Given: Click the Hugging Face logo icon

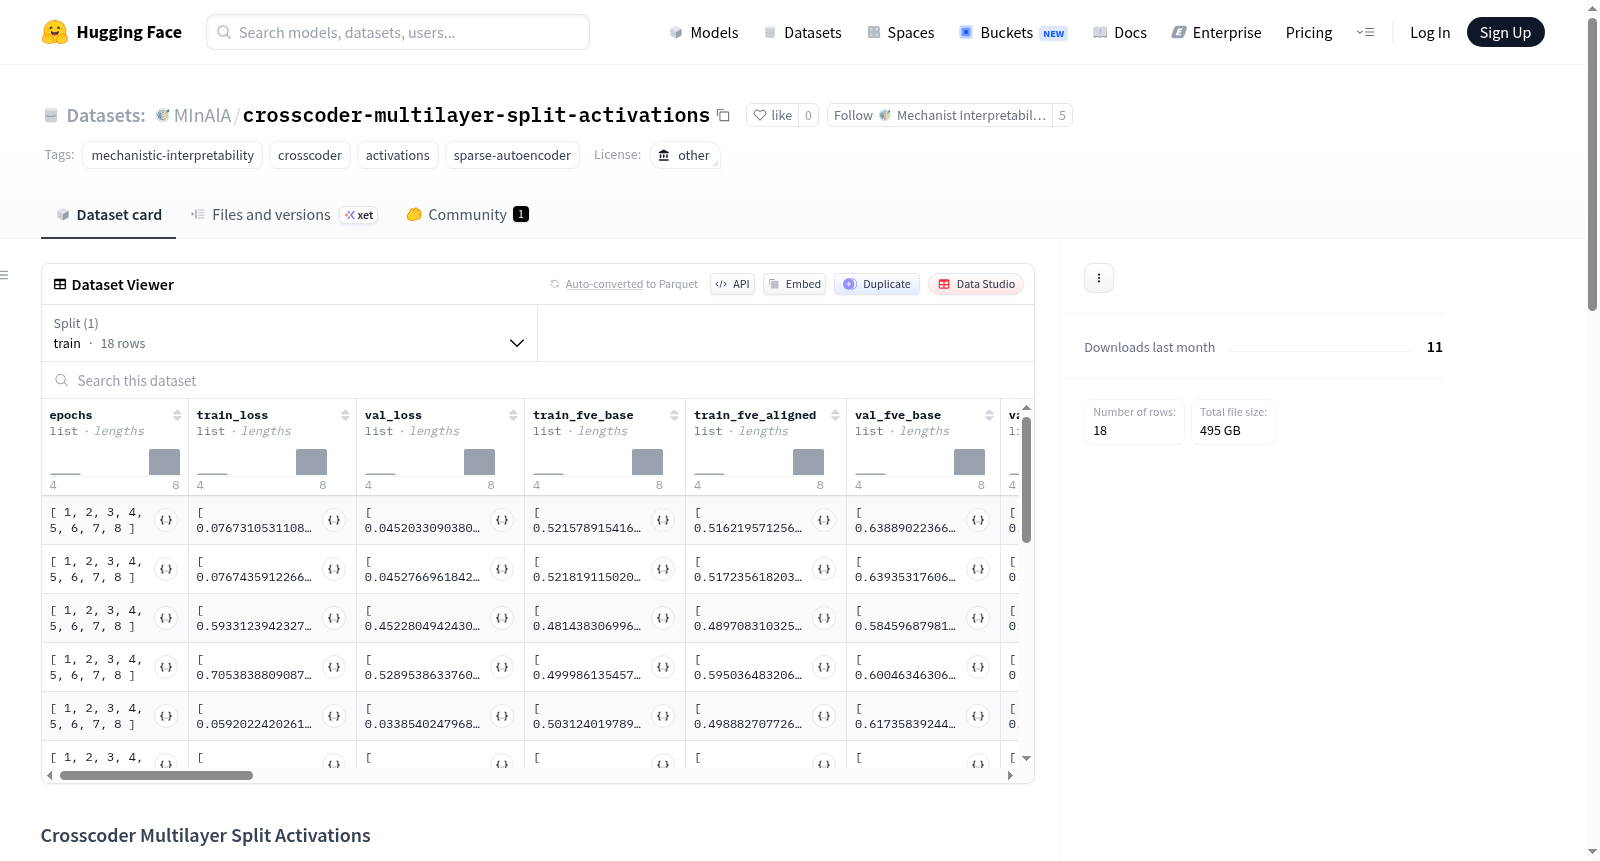Looking at the screenshot, I should tap(55, 32).
